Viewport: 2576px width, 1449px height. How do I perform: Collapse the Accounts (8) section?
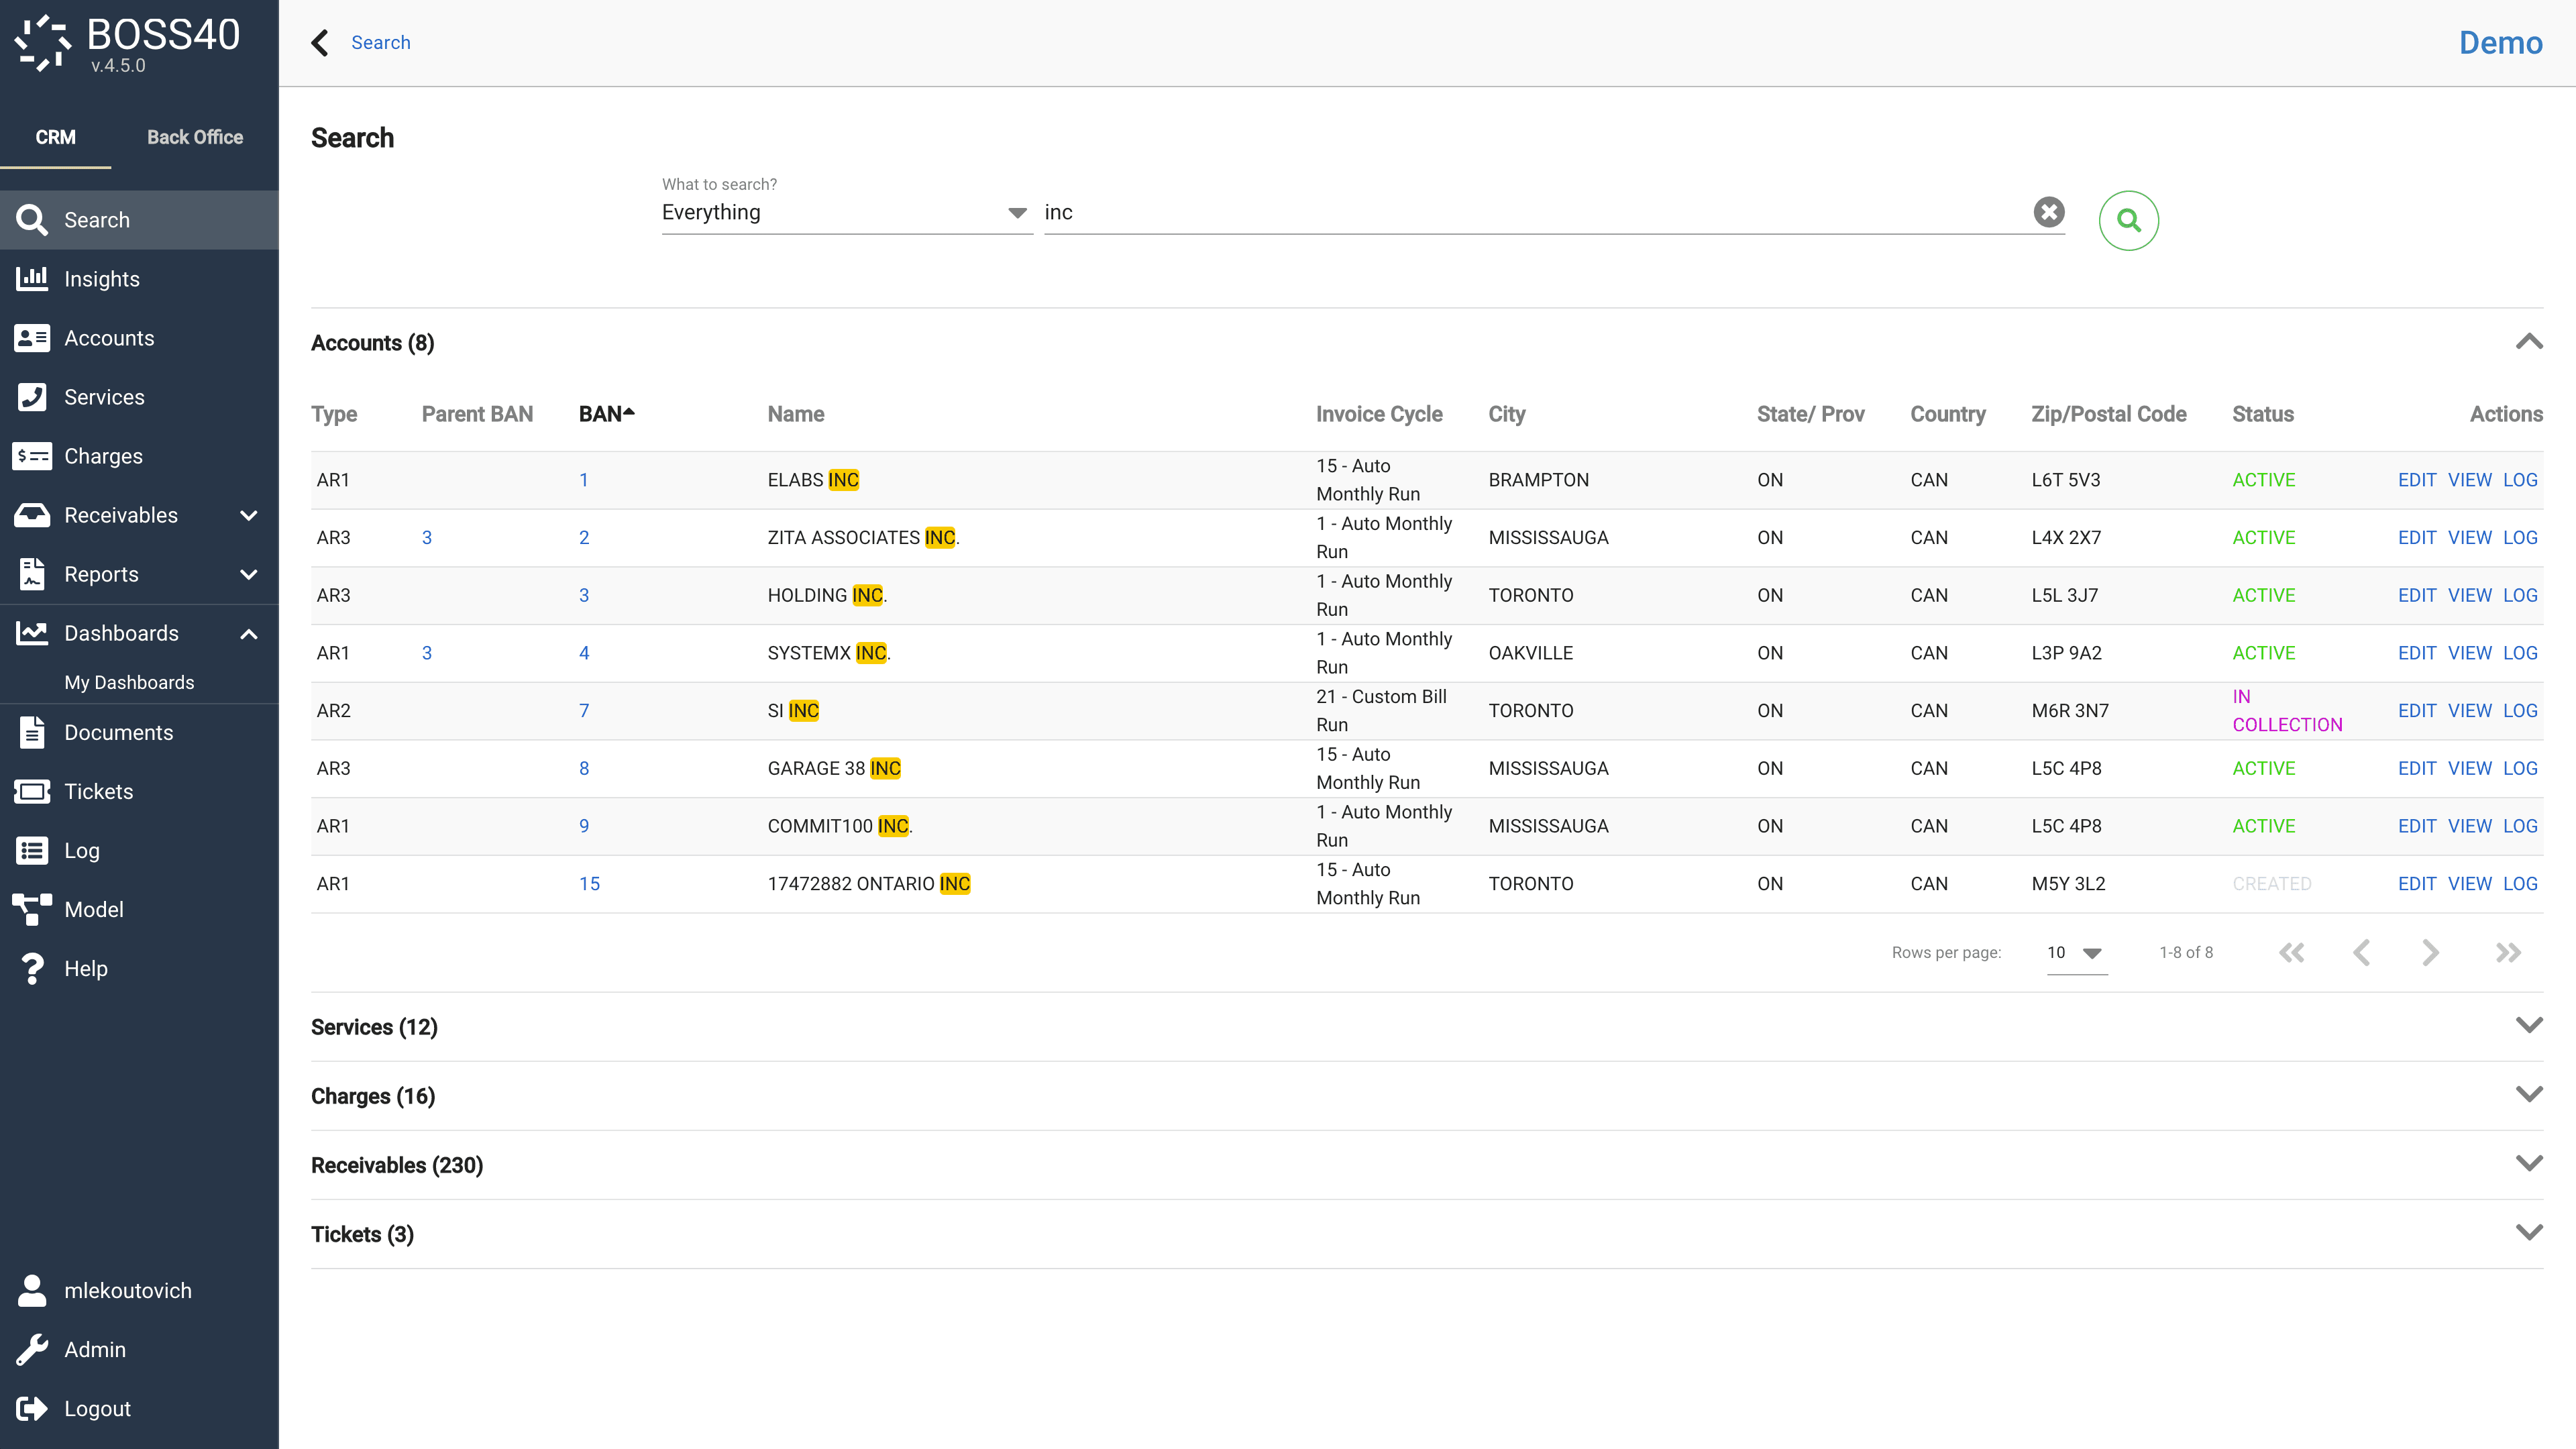(x=2528, y=342)
